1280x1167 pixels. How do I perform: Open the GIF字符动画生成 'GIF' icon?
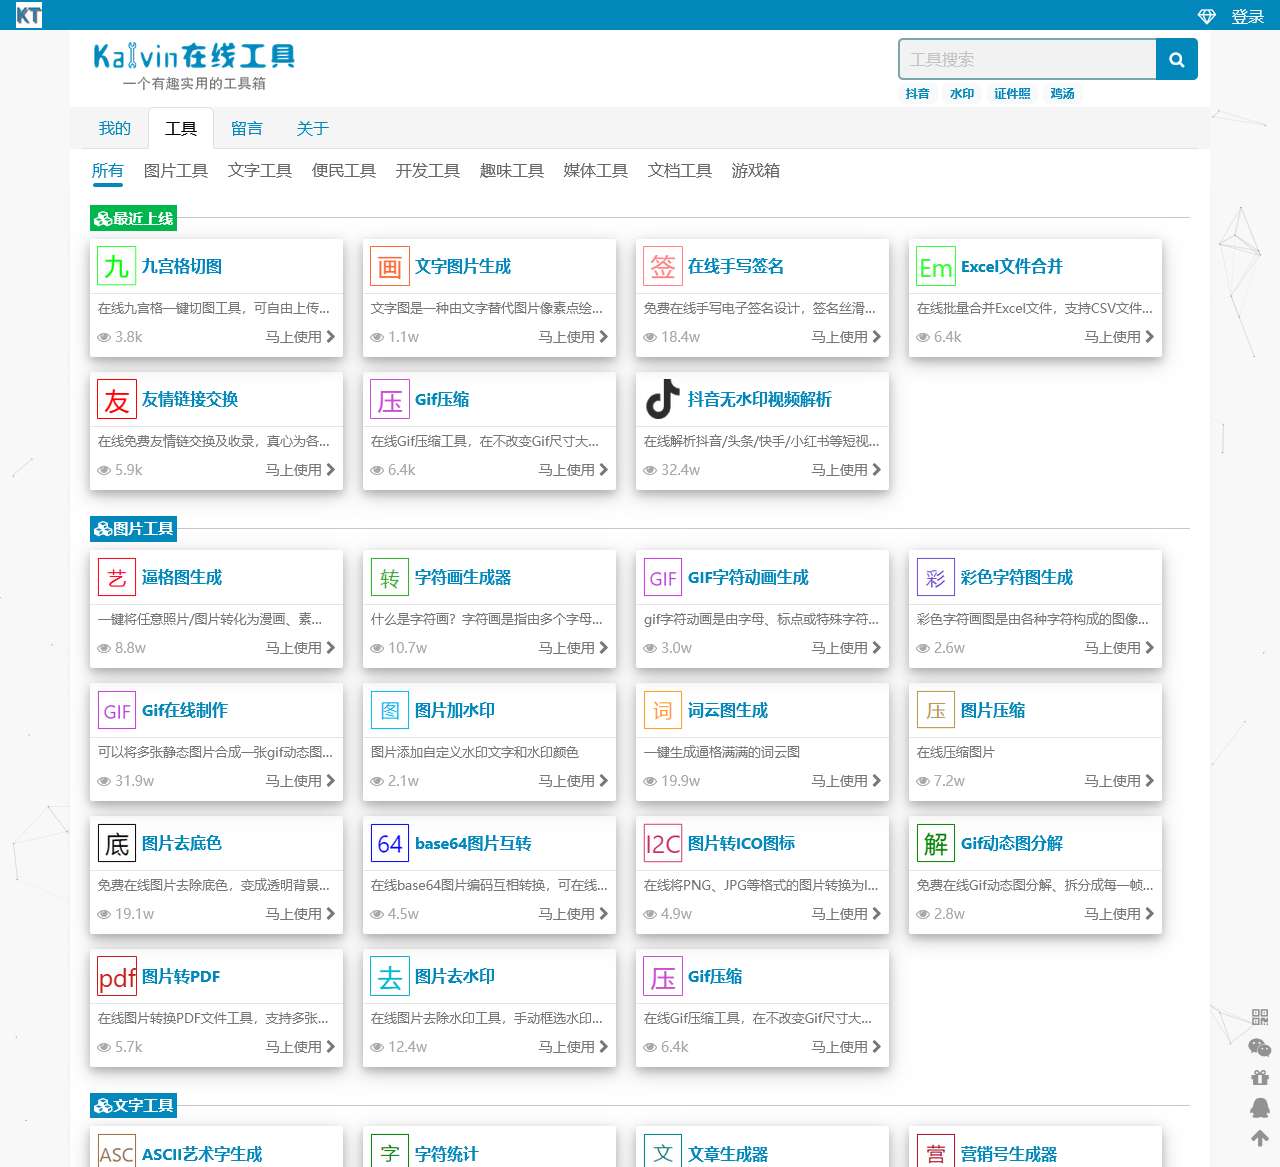[x=662, y=577]
